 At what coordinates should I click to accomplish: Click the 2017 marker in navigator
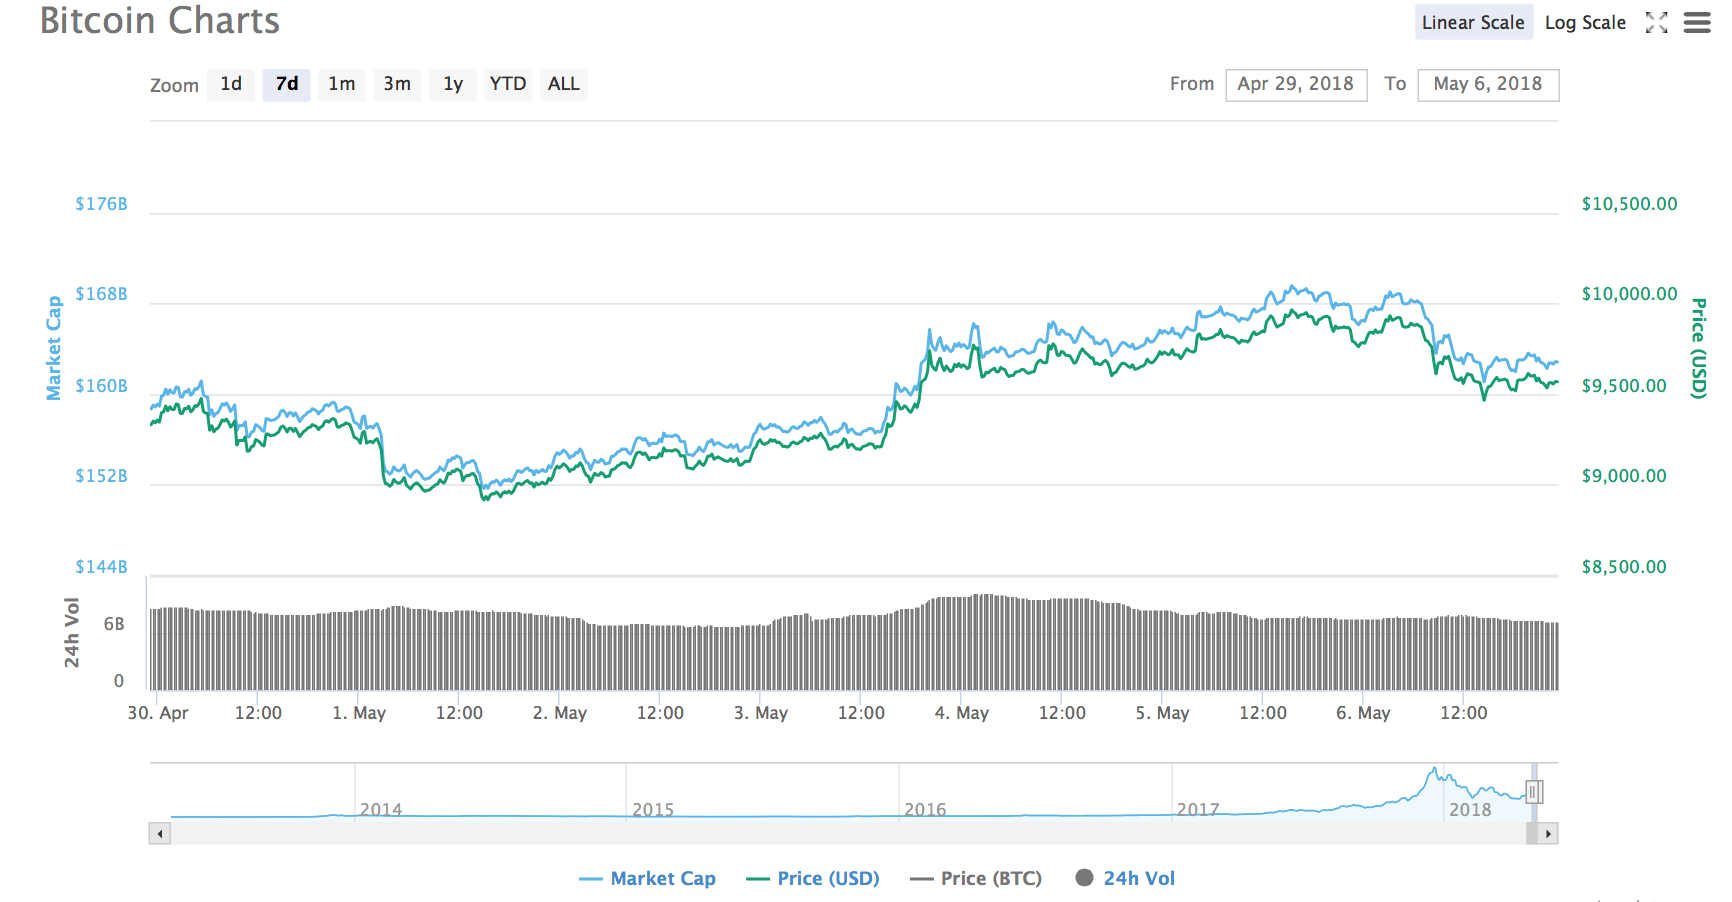pyautogui.click(x=1198, y=809)
